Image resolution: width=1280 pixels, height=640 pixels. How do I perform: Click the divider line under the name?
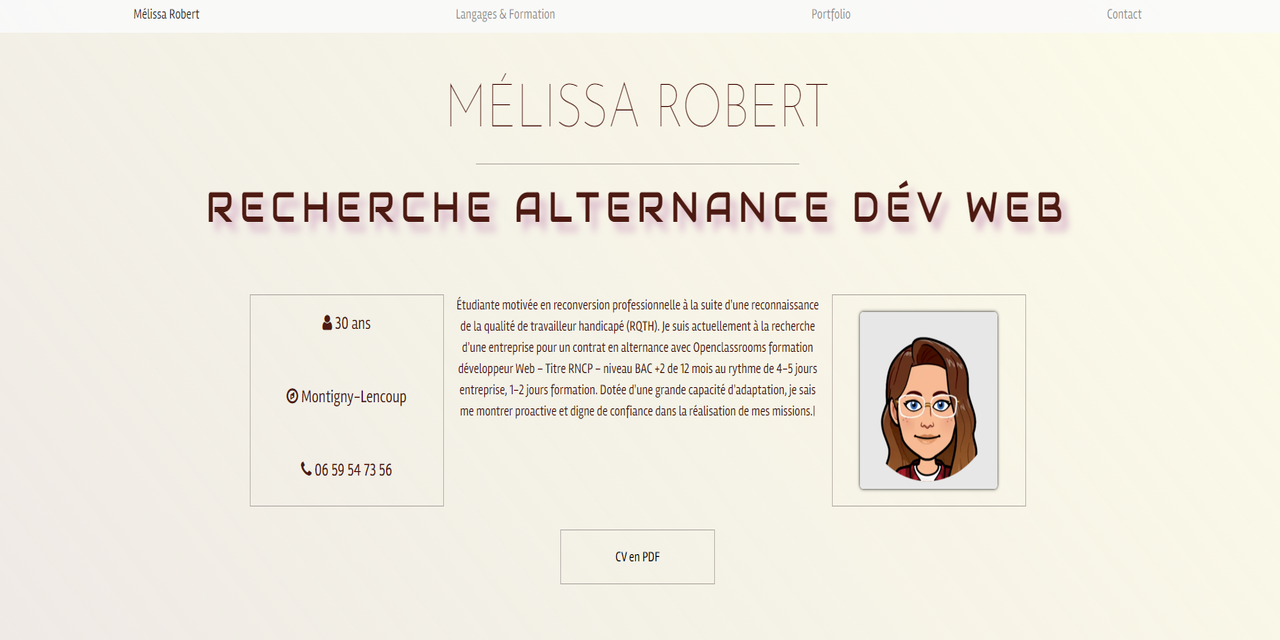click(637, 165)
